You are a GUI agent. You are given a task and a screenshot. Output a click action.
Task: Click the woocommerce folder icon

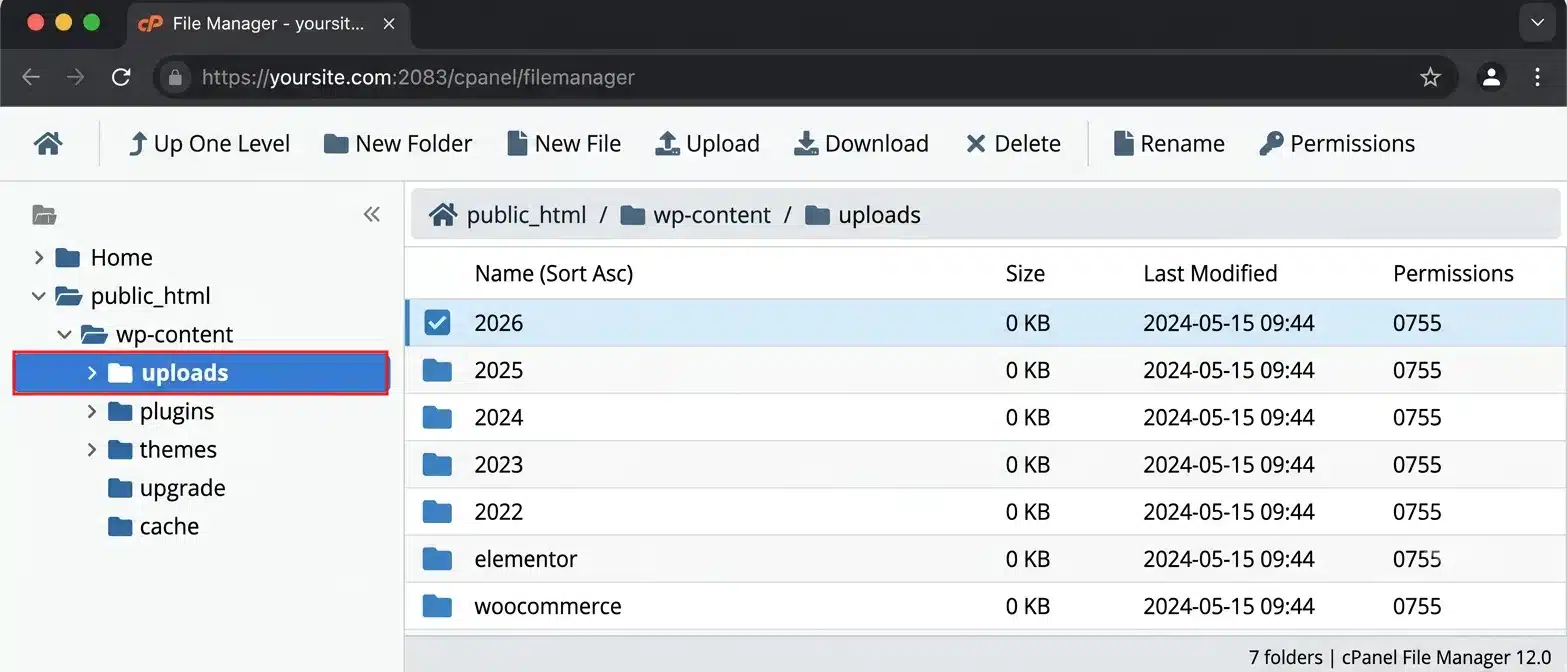coord(437,606)
